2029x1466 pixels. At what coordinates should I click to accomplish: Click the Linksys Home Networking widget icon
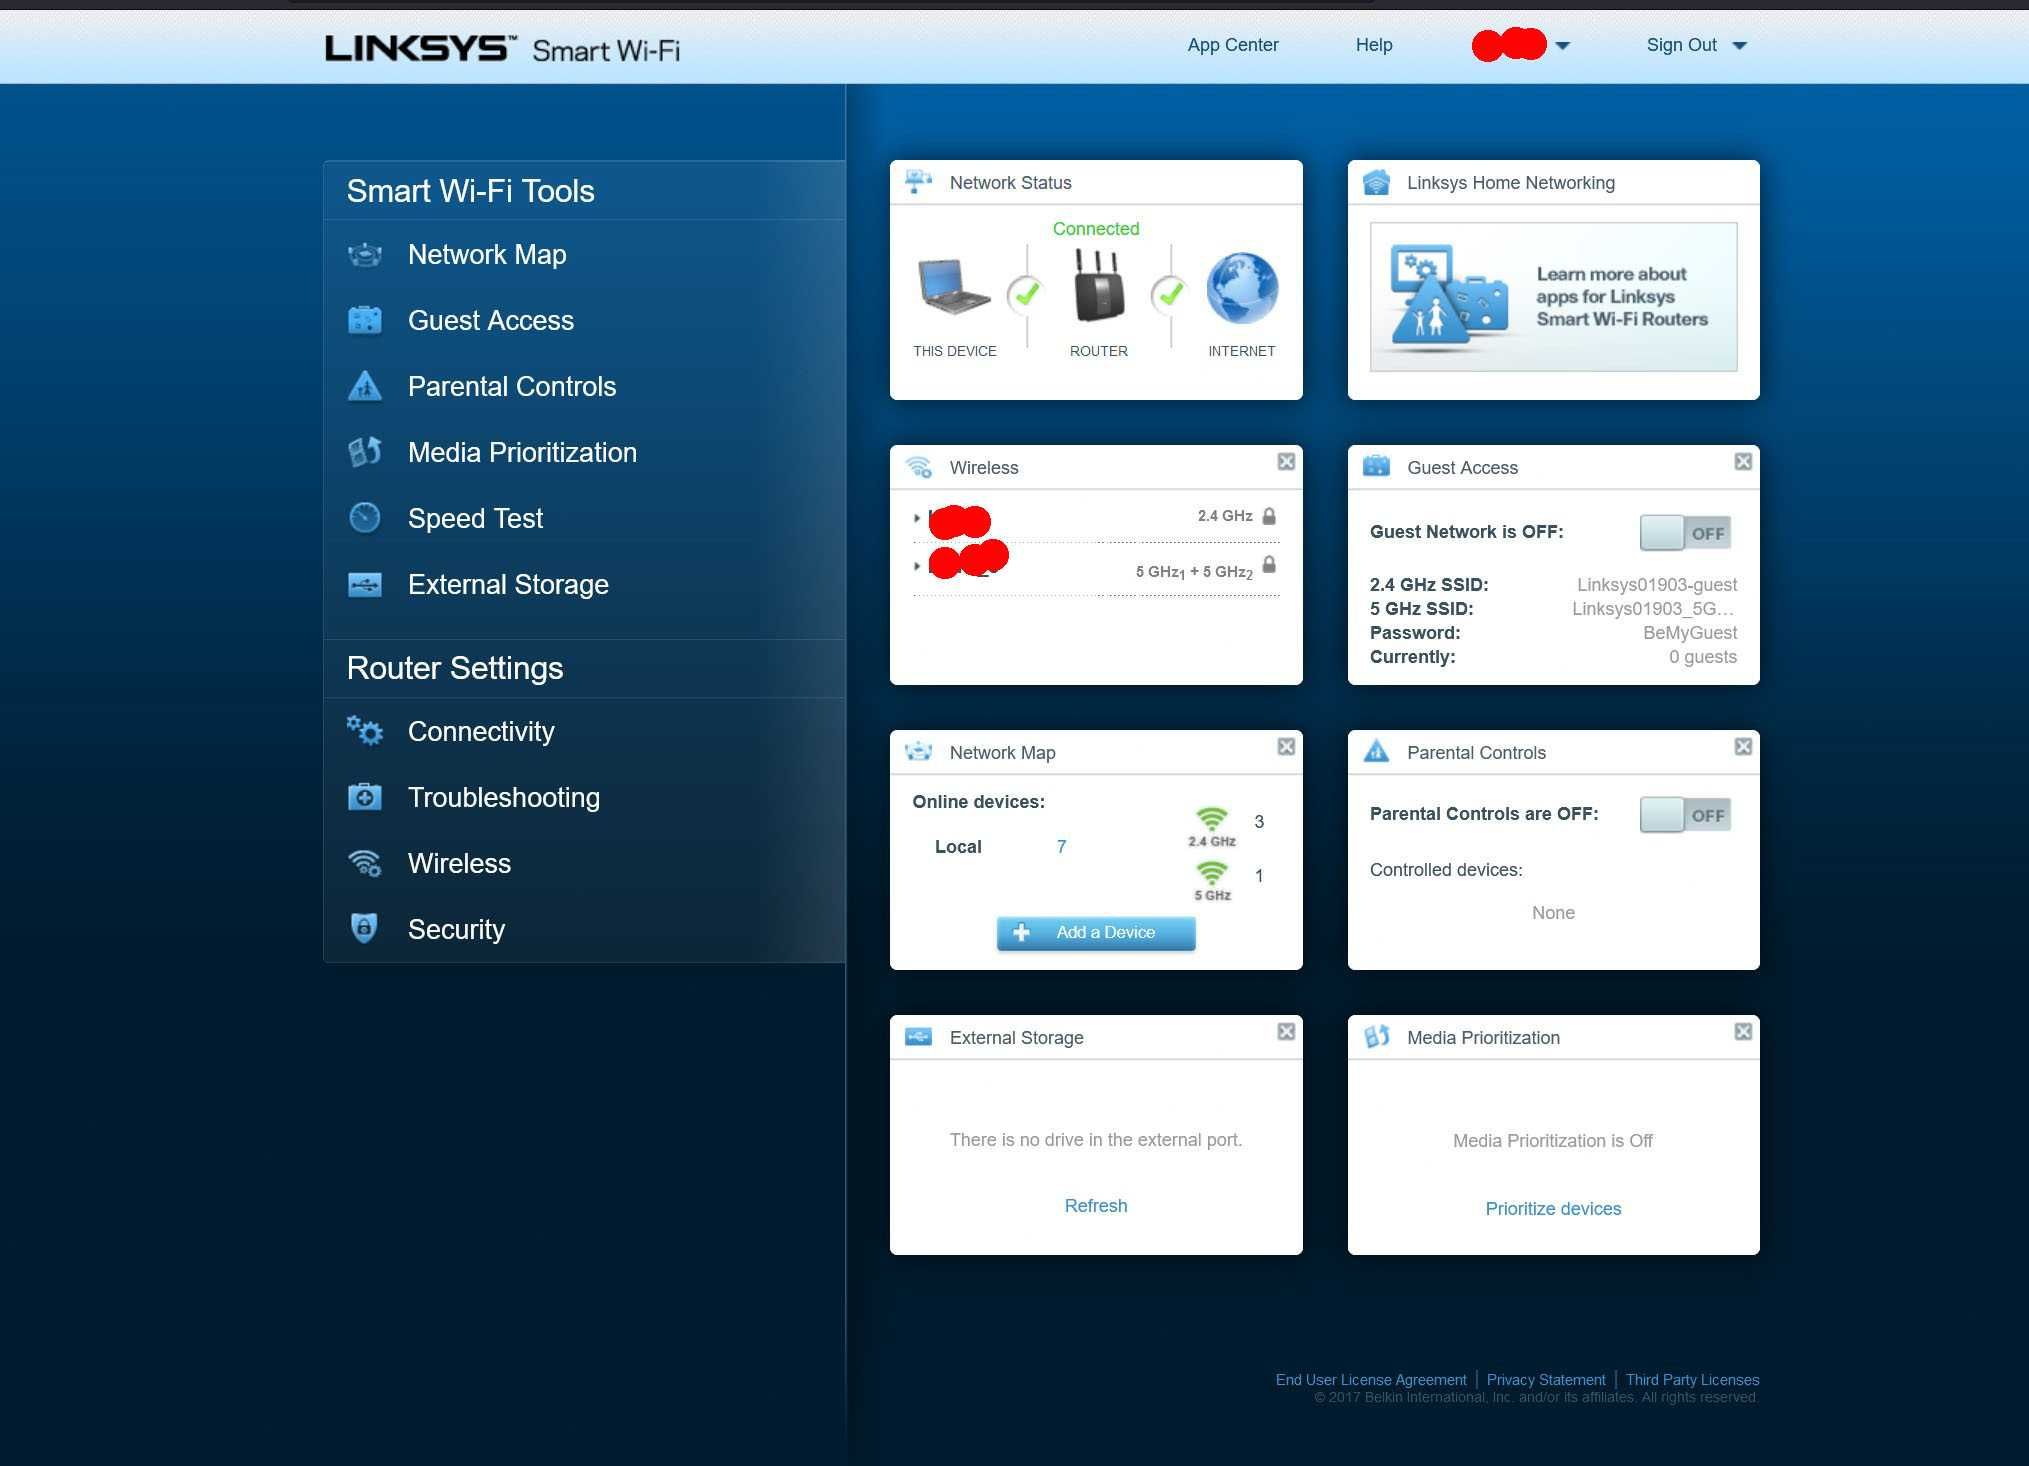point(1377,182)
